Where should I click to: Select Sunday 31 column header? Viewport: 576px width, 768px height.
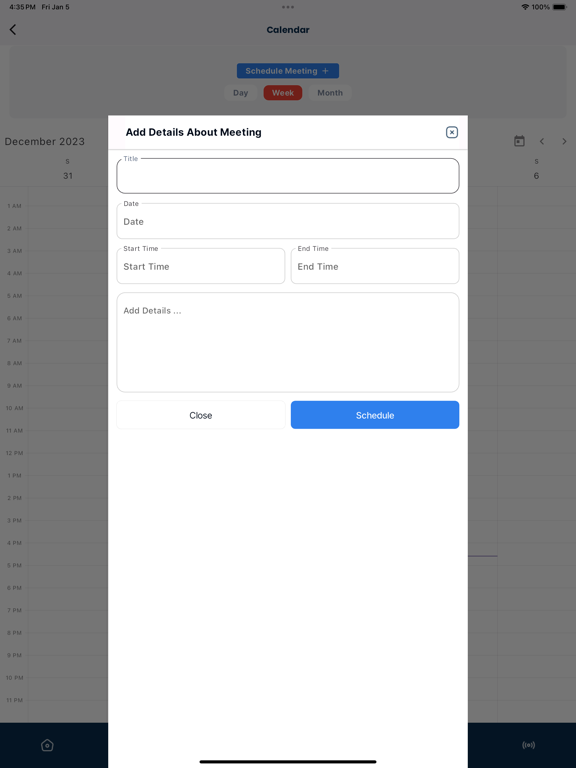(x=68, y=169)
